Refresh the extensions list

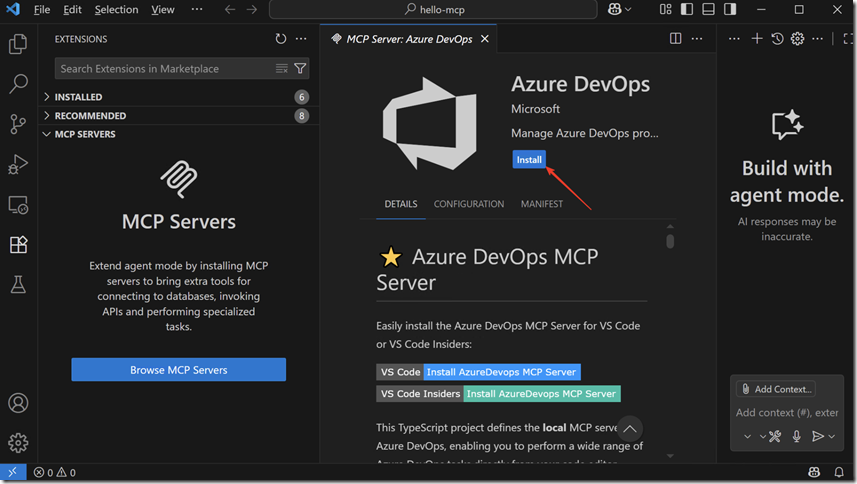(281, 39)
